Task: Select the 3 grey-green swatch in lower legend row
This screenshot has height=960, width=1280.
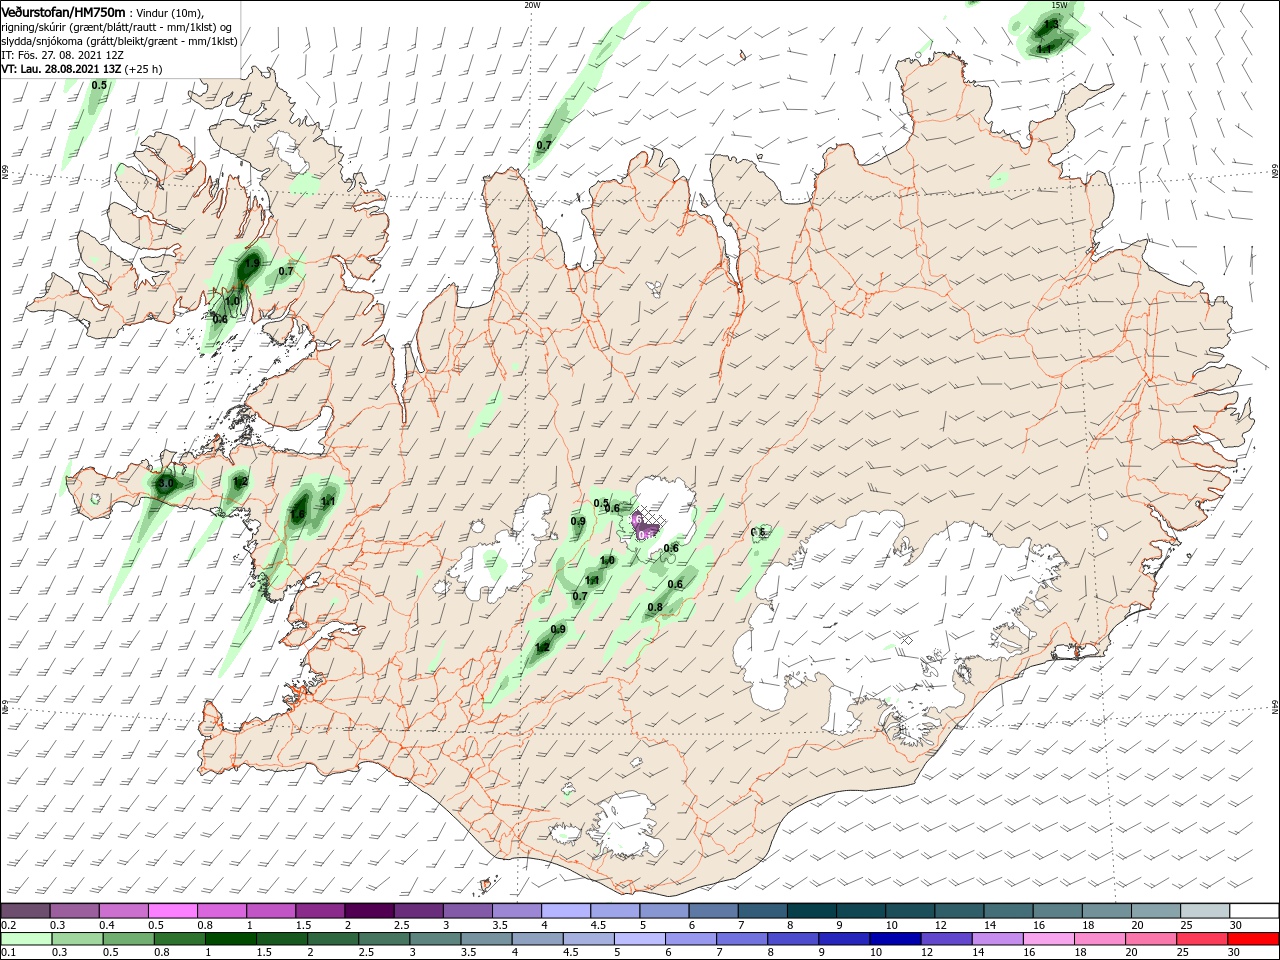Action: click(x=435, y=939)
